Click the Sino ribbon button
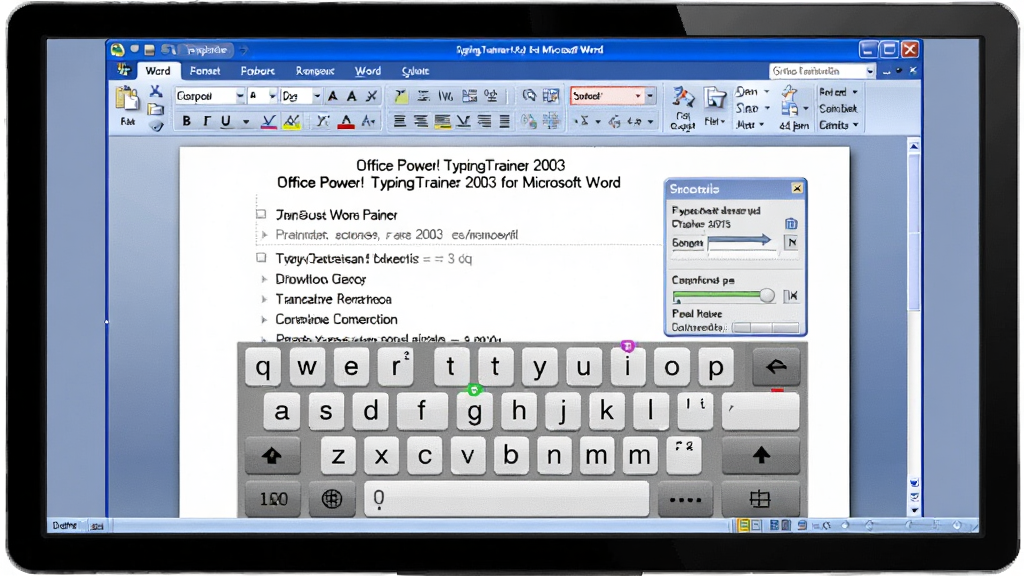This screenshot has height=576, width=1024. [752, 108]
